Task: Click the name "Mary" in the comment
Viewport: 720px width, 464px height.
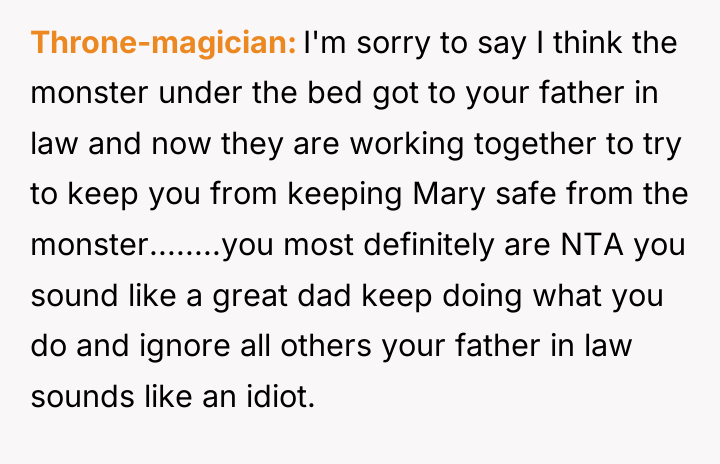Action: click(449, 195)
